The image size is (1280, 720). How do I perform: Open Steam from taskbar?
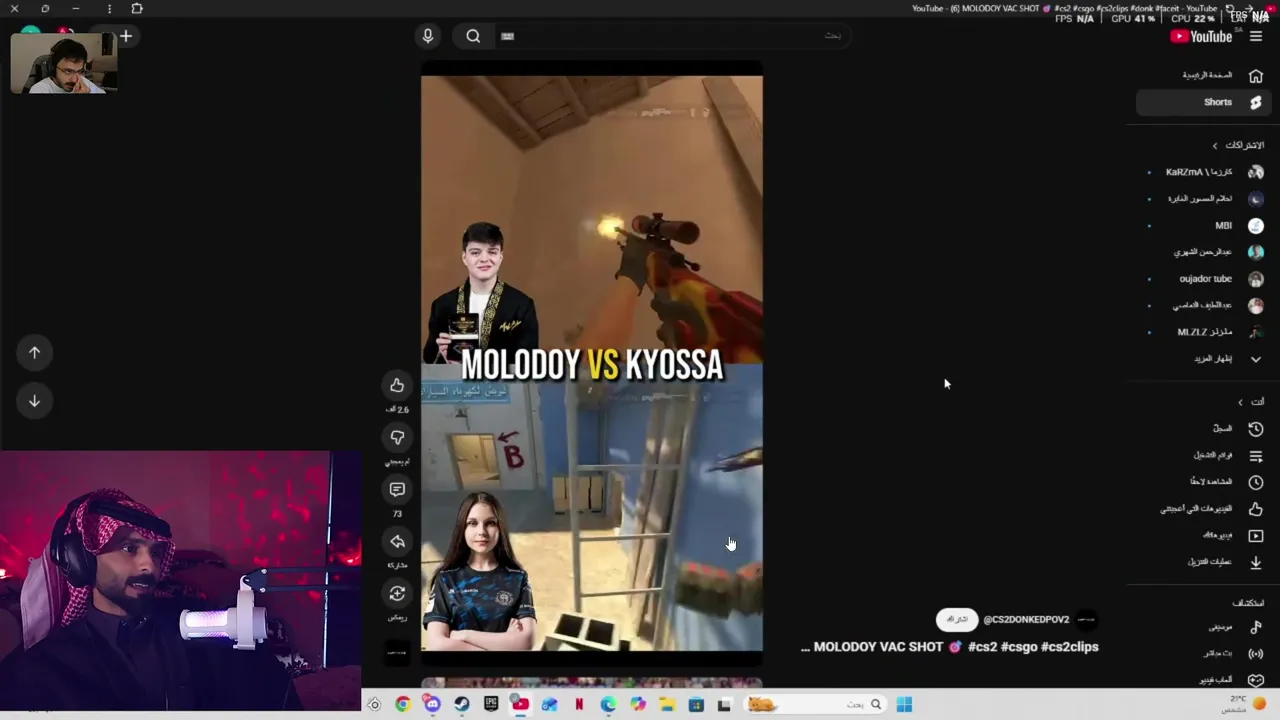[461, 705]
